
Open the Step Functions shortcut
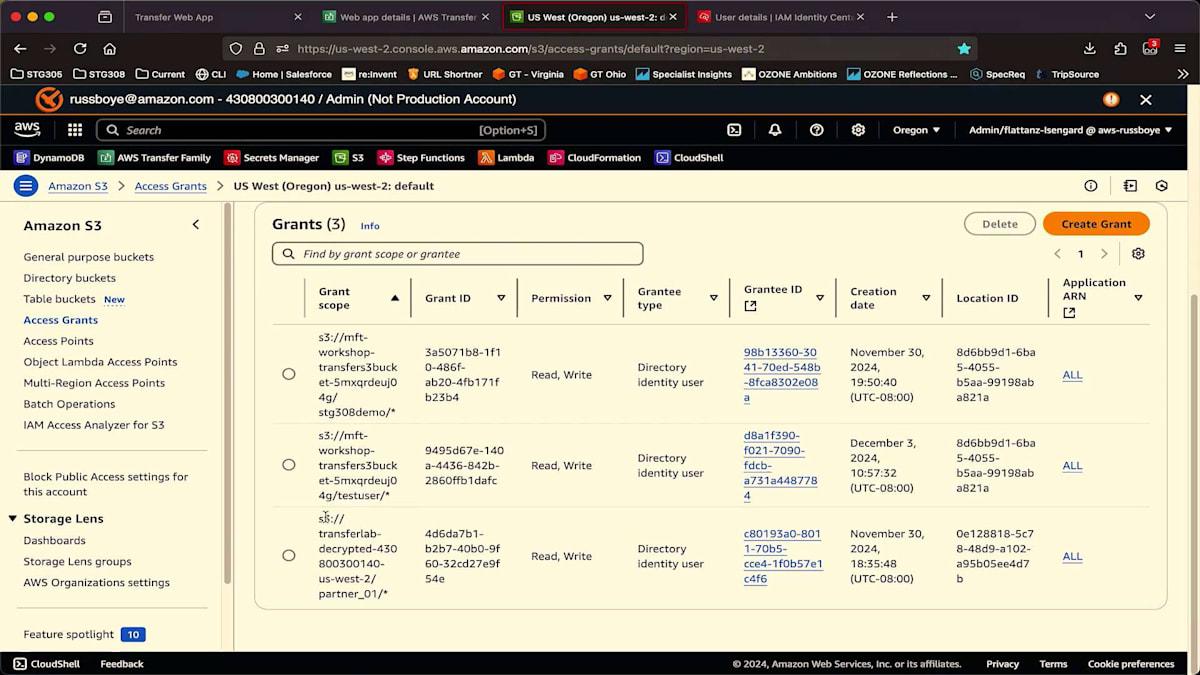tap(421, 157)
